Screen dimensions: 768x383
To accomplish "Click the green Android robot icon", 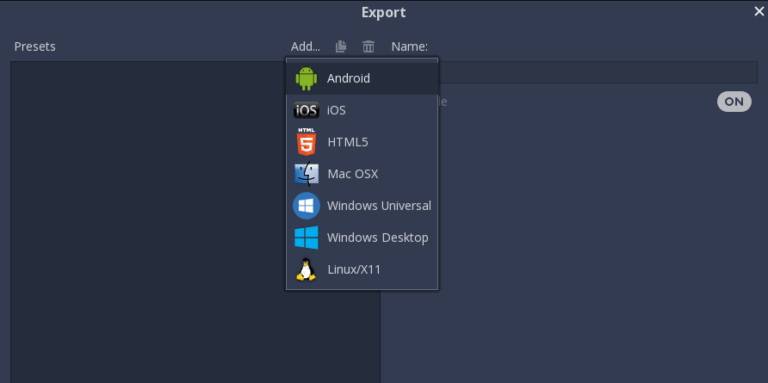I will pos(306,78).
